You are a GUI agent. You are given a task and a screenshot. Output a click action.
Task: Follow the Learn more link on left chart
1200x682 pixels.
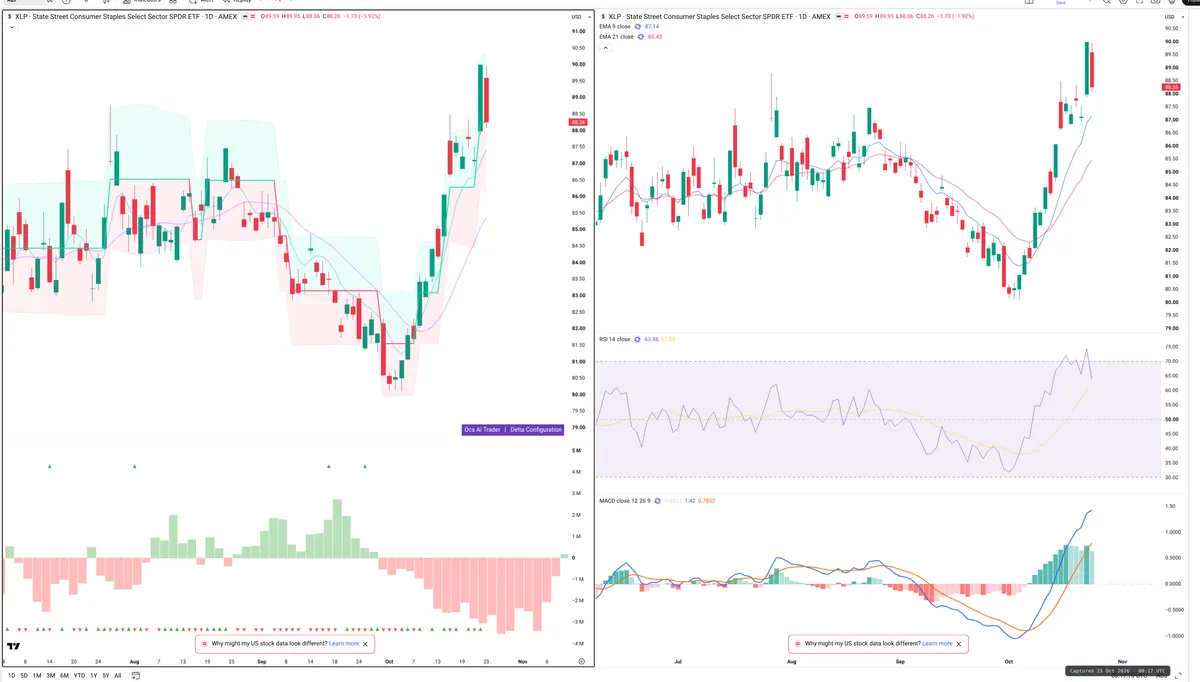point(344,644)
